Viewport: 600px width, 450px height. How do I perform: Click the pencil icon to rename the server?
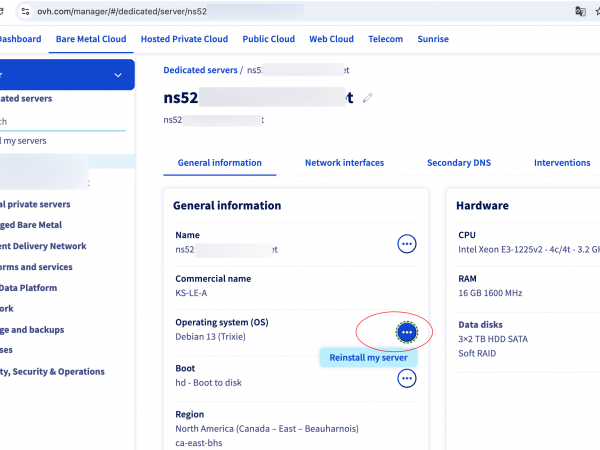click(x=368, y=98)
